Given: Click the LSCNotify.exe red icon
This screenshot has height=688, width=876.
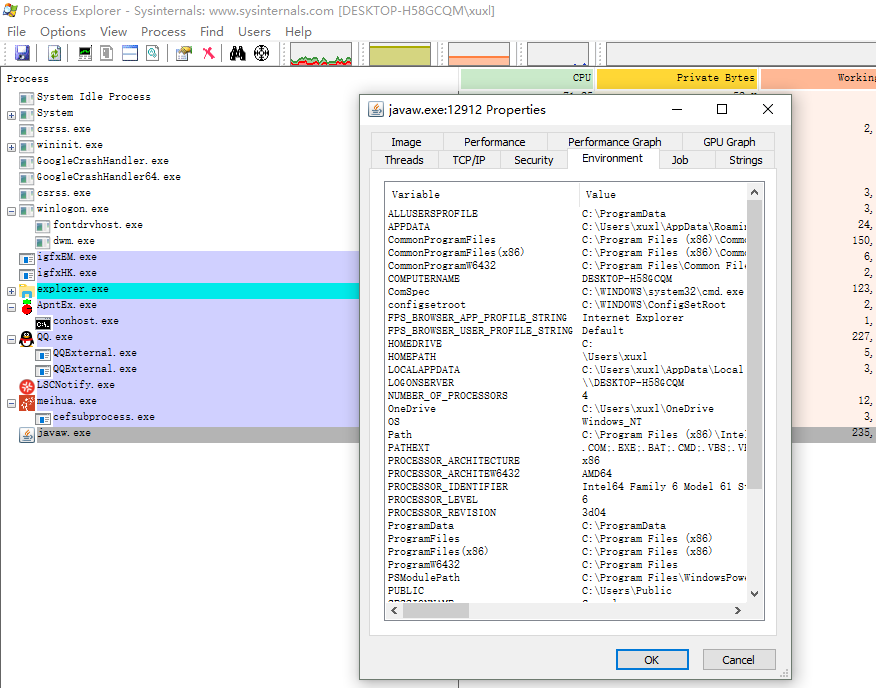Looking at the screenshot, I should click(x=26, y=386).
